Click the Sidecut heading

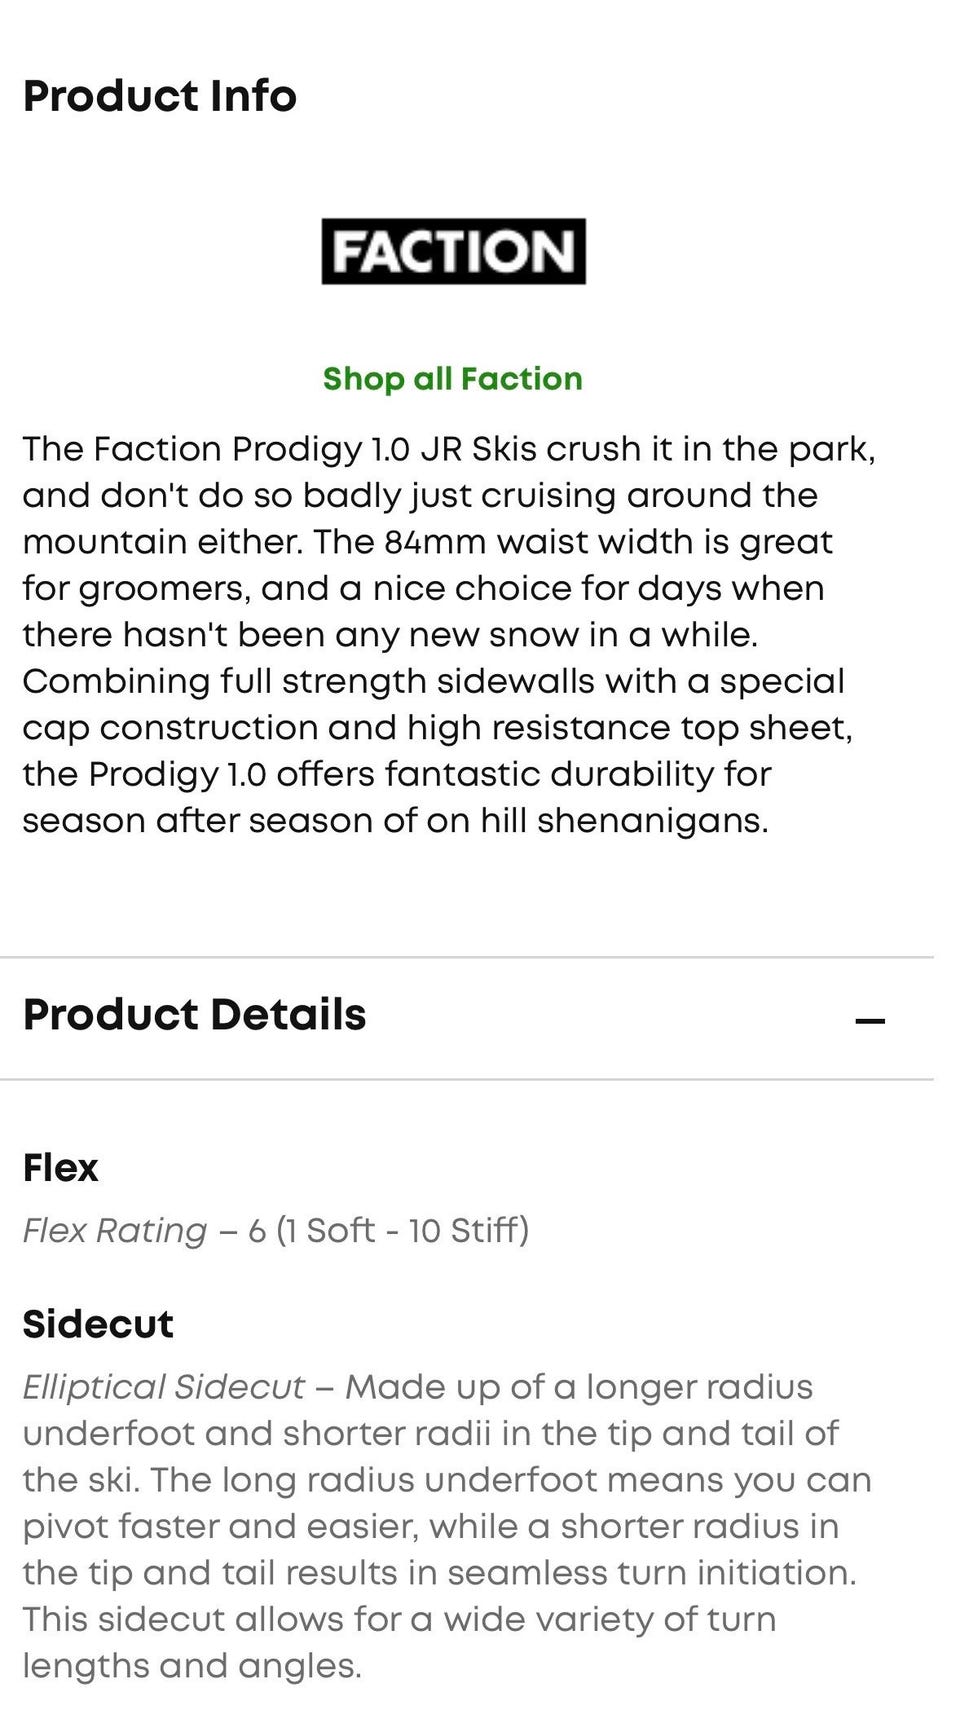98,1324
